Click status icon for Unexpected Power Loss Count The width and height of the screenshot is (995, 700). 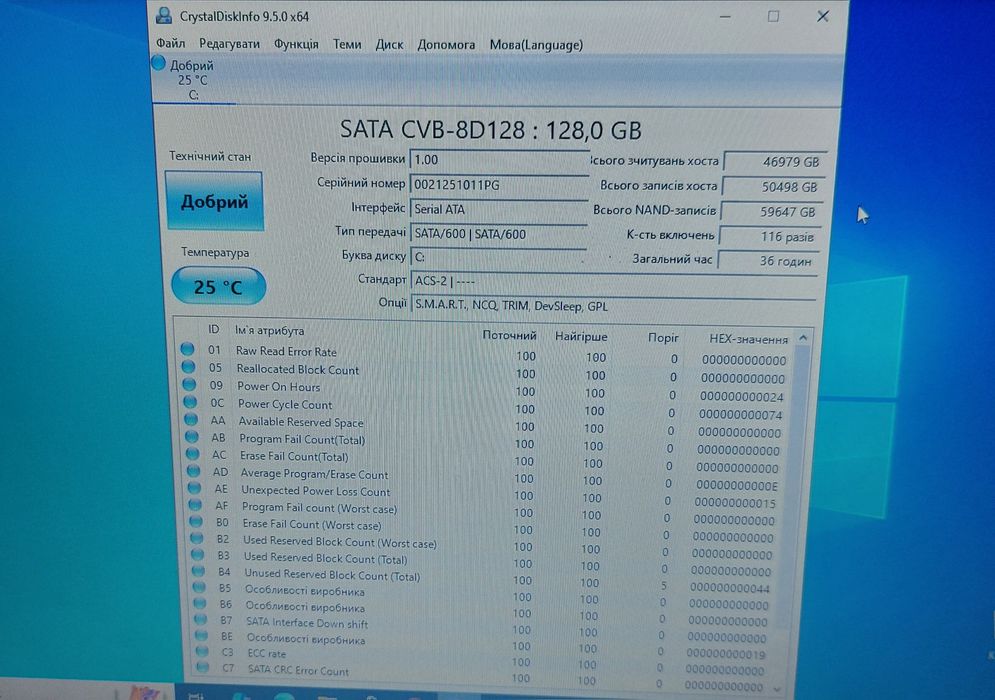click(x=194, y=488)
